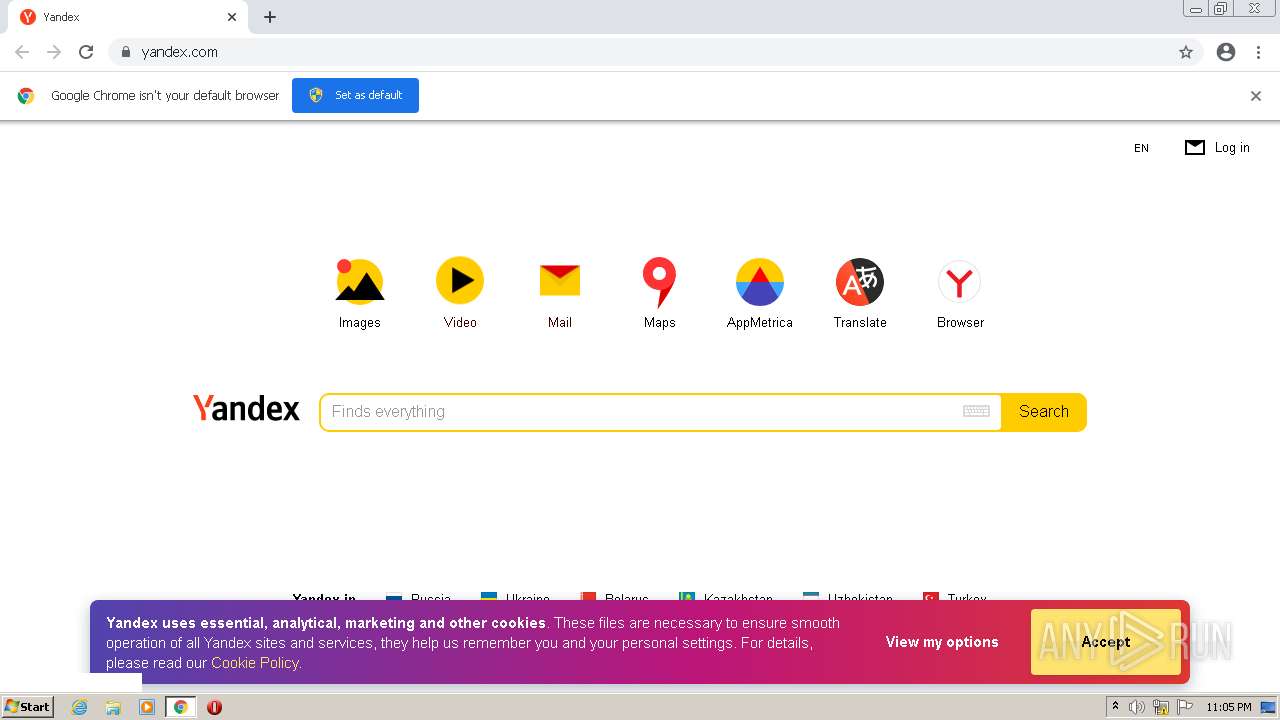
Task: Go back to previous page
Action: [22, 52]
